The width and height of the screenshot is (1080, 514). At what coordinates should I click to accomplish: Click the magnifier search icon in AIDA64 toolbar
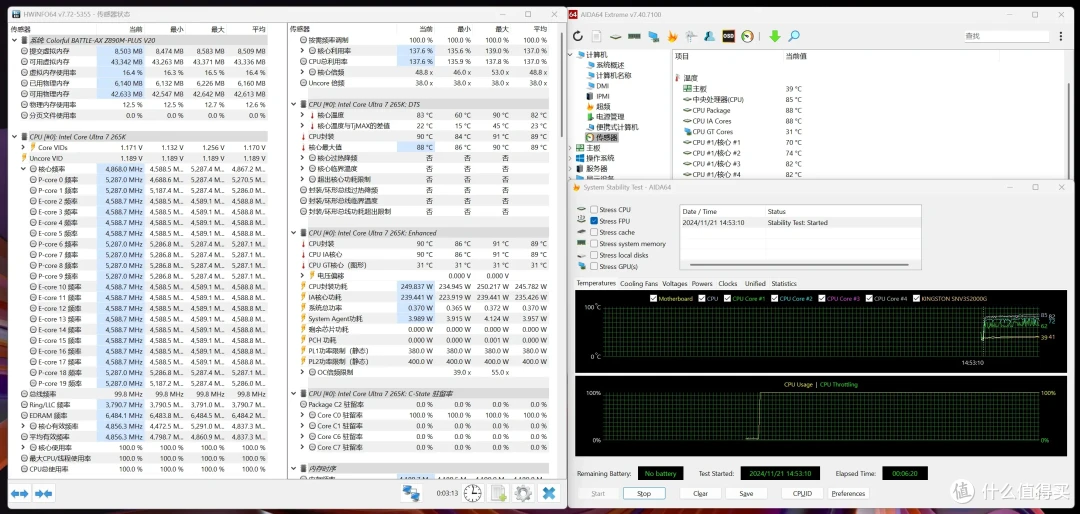[x=794, y=36]
